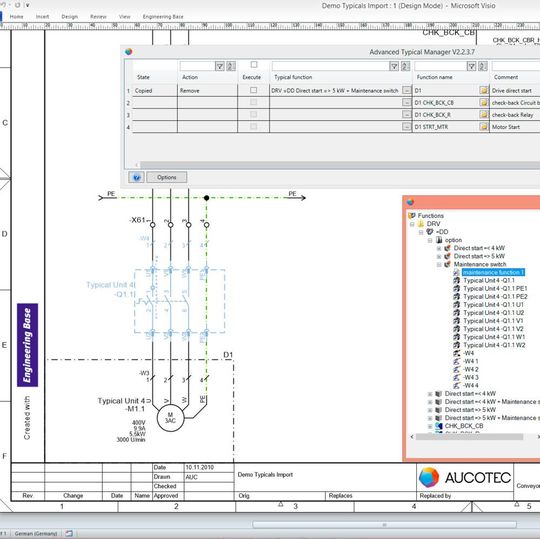This screenshot has width=540, height=539.
Task: Click the German (Germany) language indicator
Action: point(36,533)
